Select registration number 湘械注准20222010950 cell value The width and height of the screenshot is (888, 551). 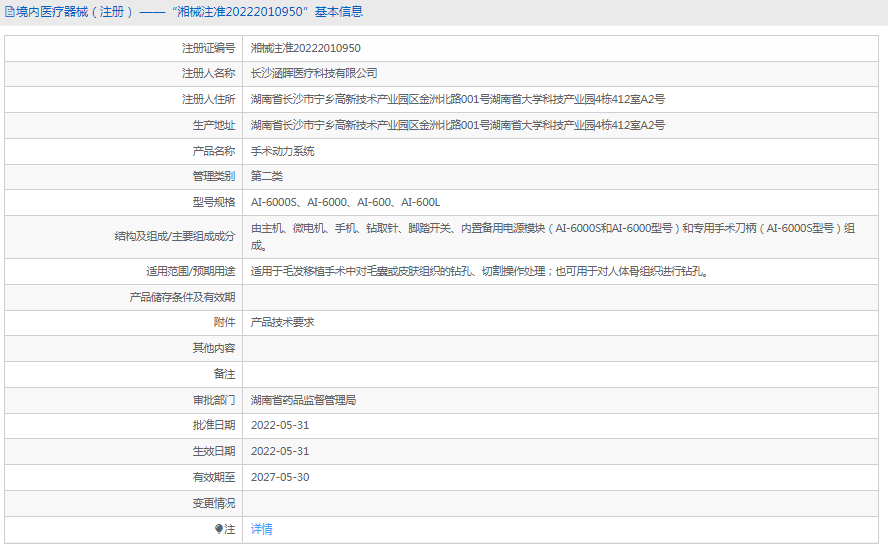[x=306, y=48]
